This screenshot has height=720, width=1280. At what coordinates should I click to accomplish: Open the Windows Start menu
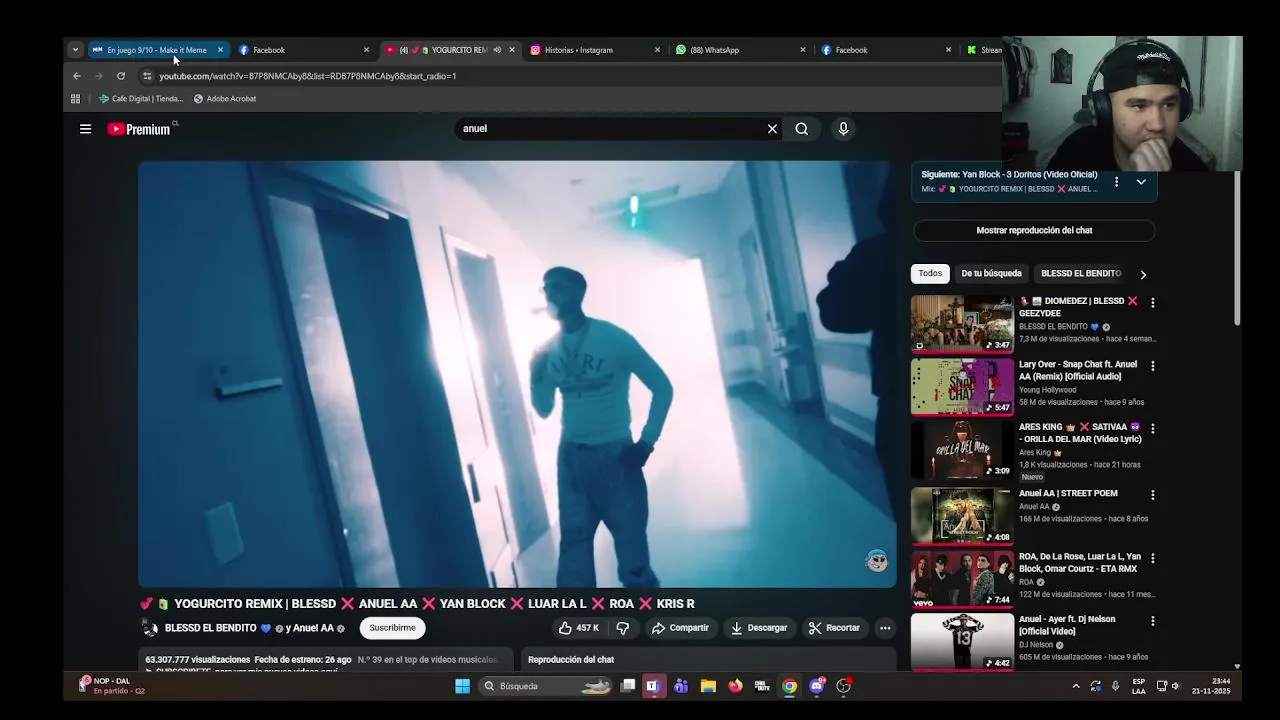point(462,686)
